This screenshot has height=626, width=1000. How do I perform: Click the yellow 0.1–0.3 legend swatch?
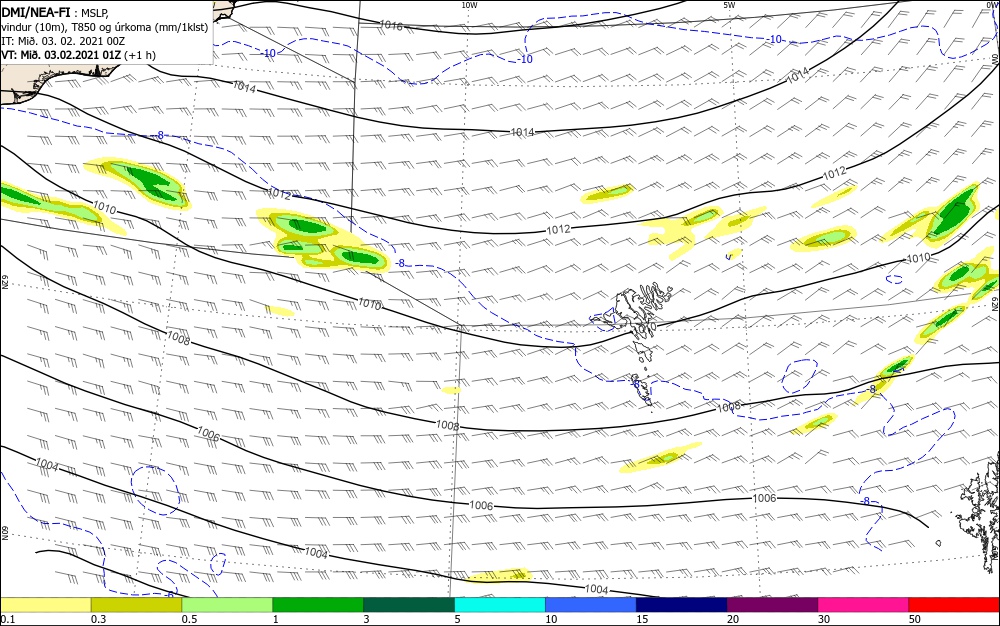[46, 605]
